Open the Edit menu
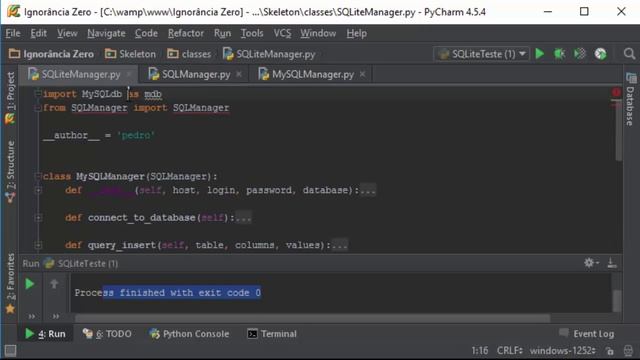The width and height of the screenshot is (640, 360). point(38,33)
